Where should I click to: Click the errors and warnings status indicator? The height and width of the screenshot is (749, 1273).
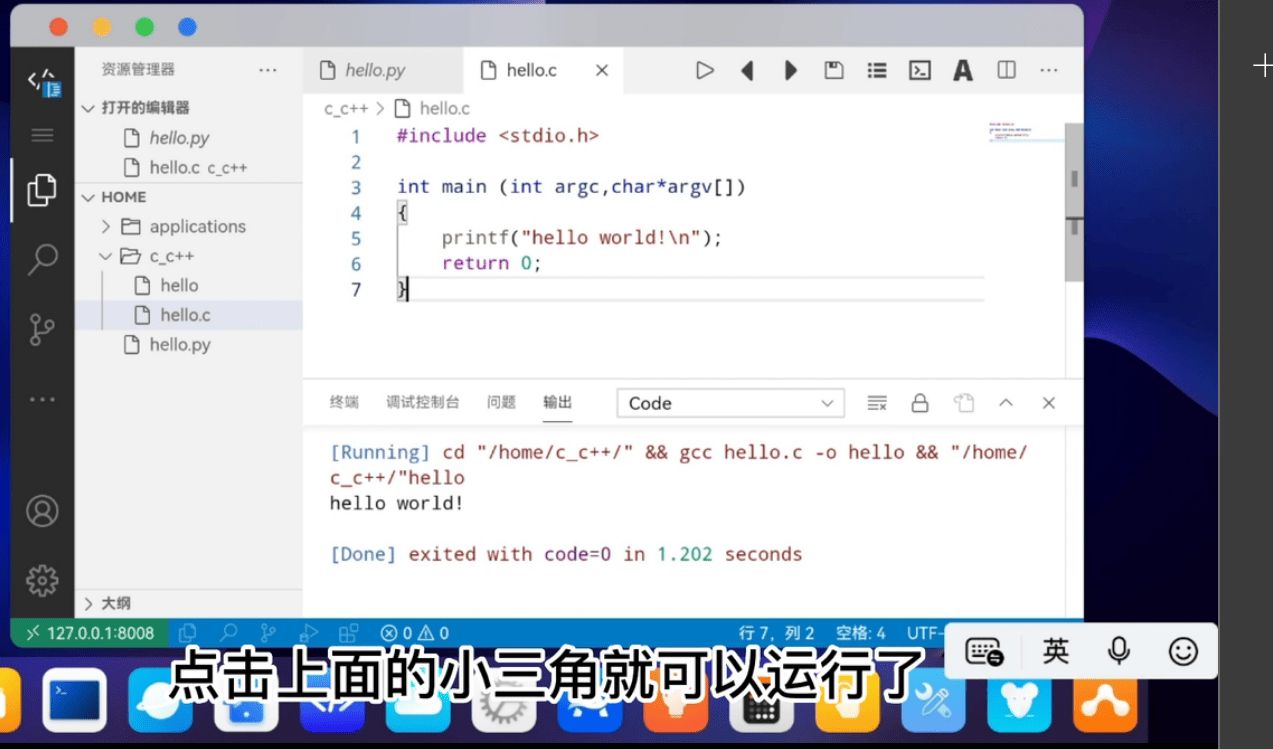point(415,633)
